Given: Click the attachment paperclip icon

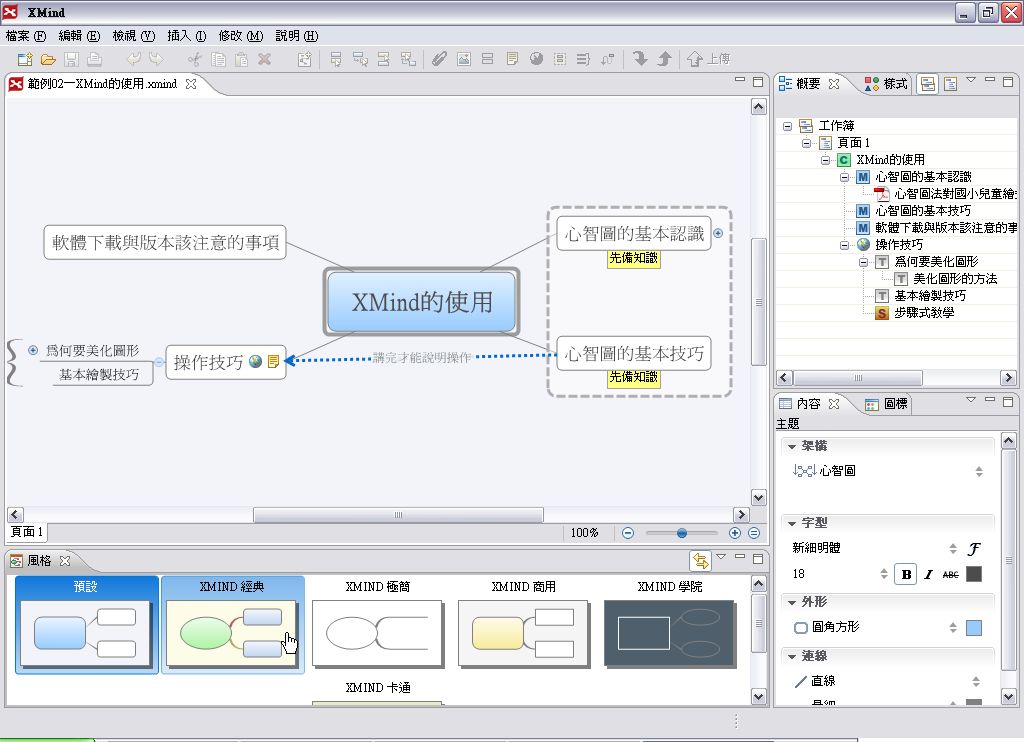Looking at the screenshot, I should (439, 59).
